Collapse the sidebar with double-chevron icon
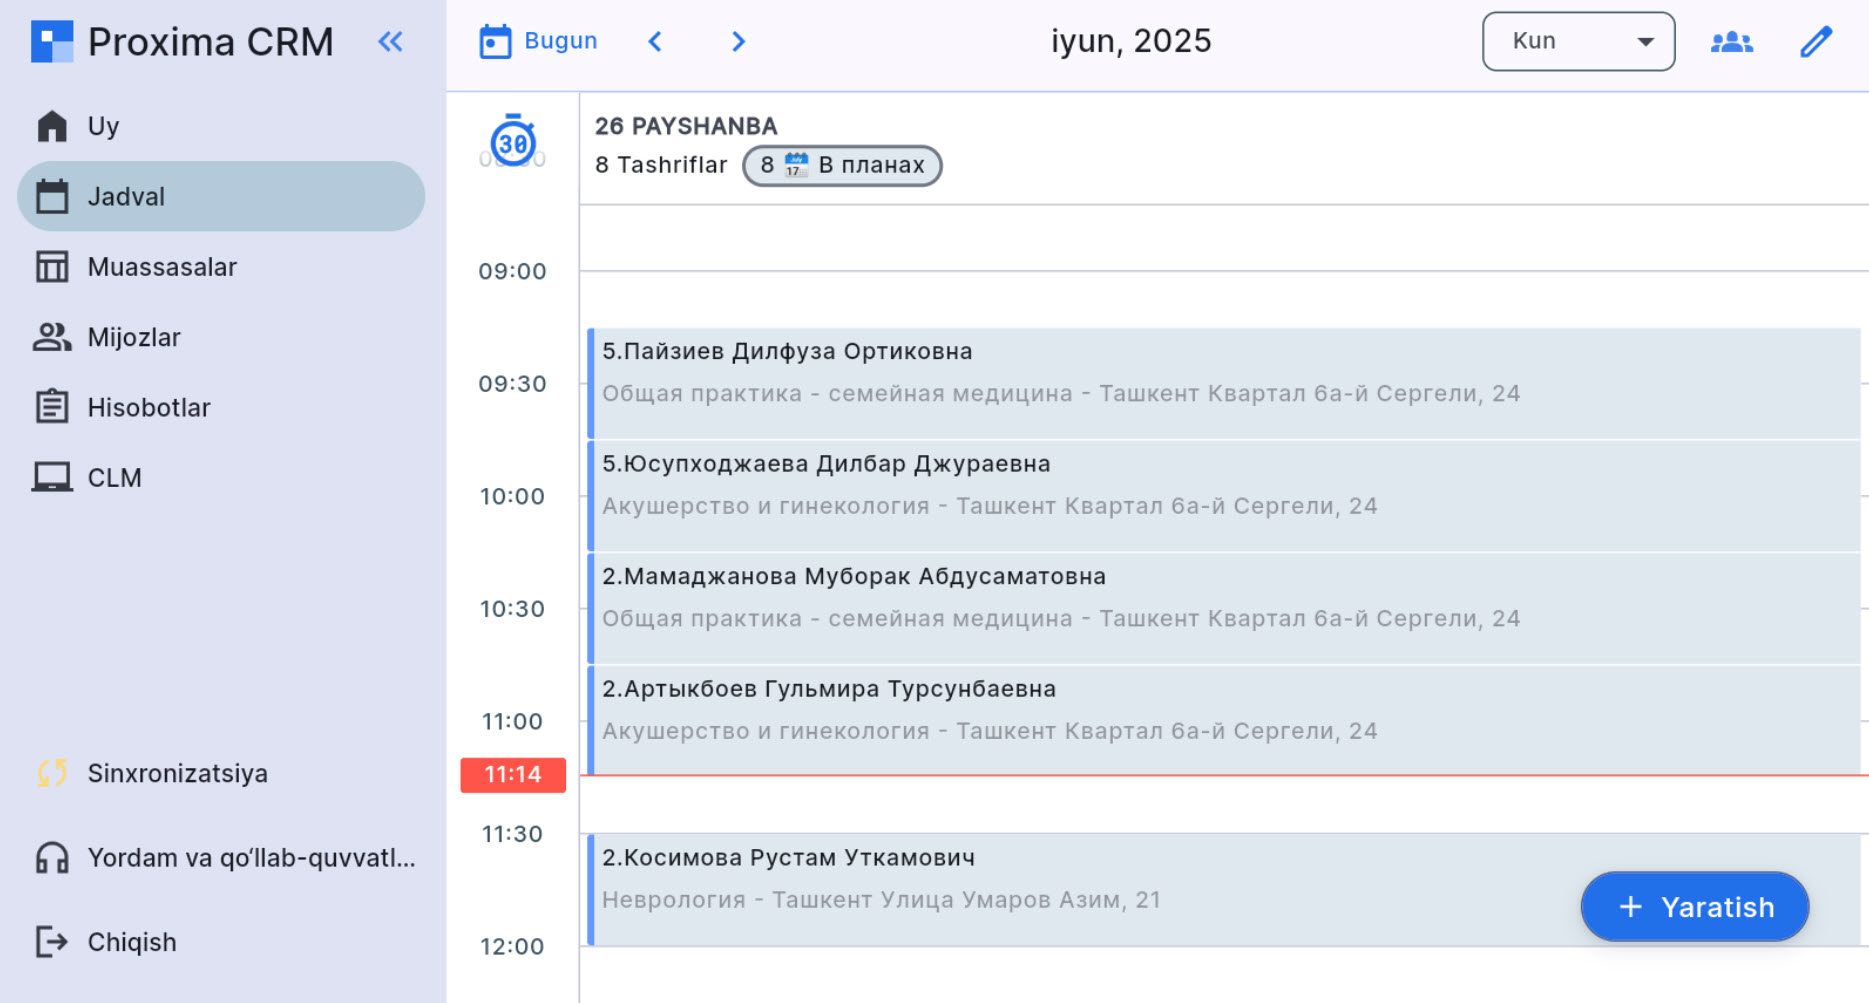The image size is (1869, 1003). [x=390, y=42]
